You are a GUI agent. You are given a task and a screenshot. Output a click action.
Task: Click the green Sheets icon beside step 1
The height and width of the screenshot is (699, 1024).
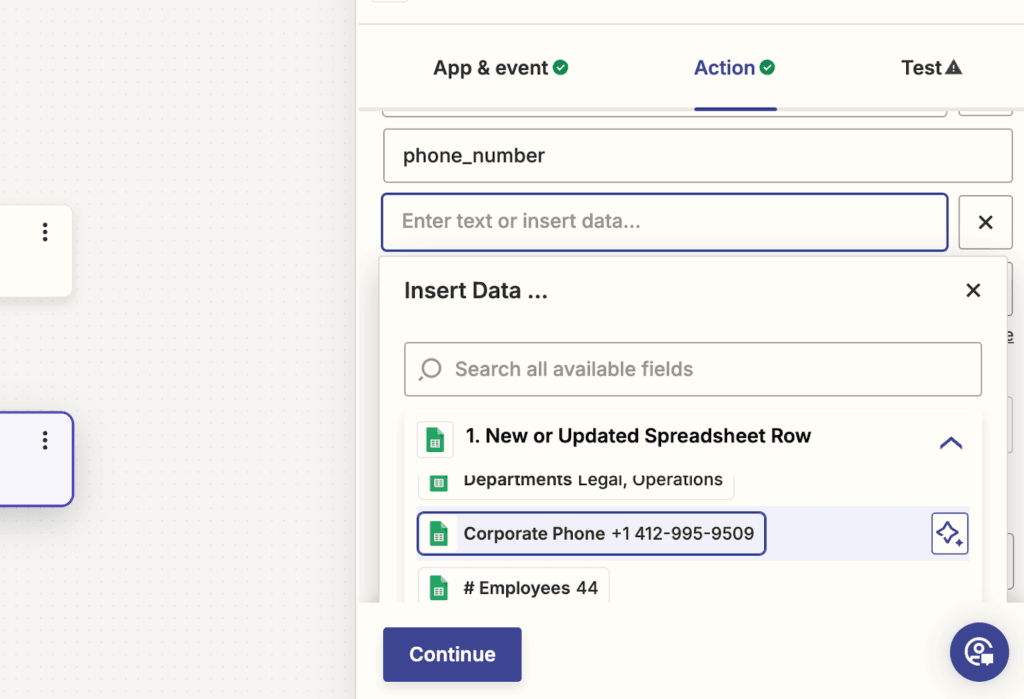(434, 439)
